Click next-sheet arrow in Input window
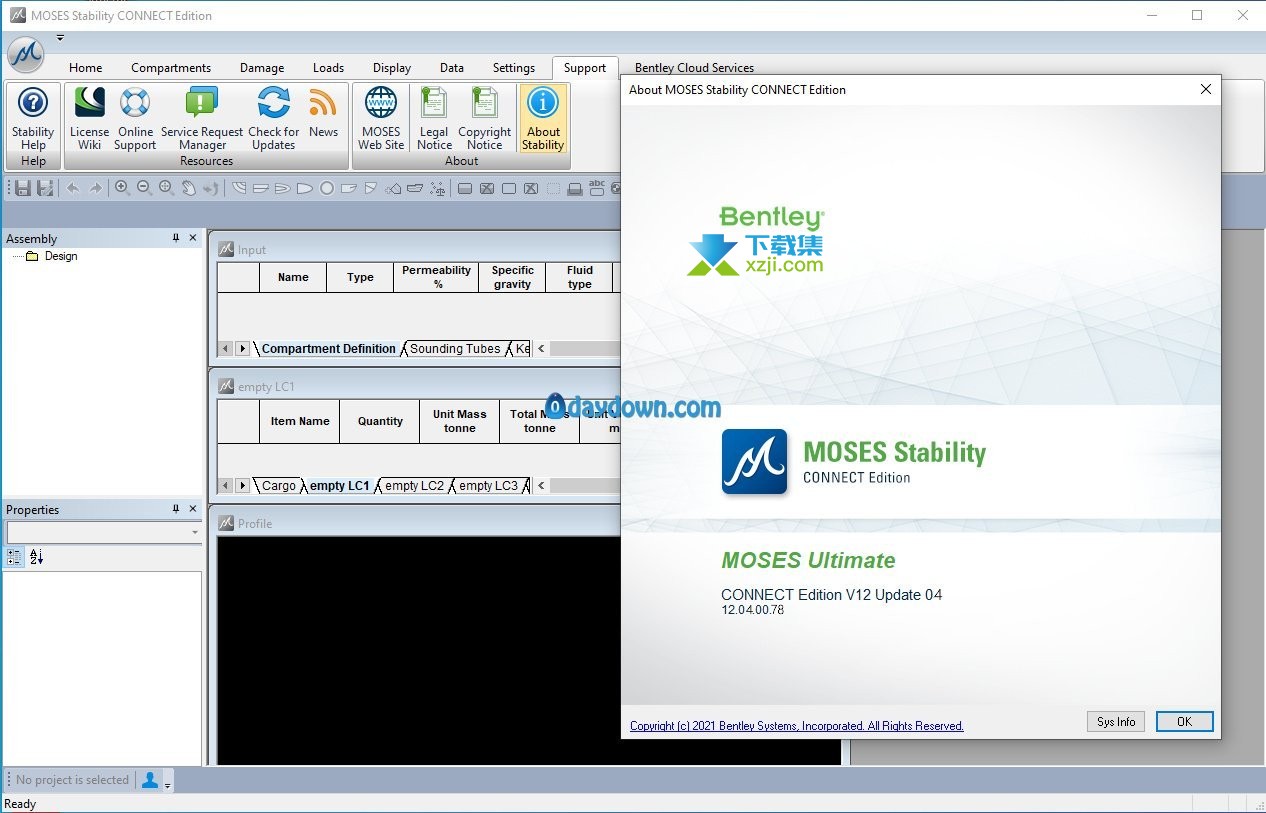Viewport: 1266px width, 813px height. coord(242,349)
